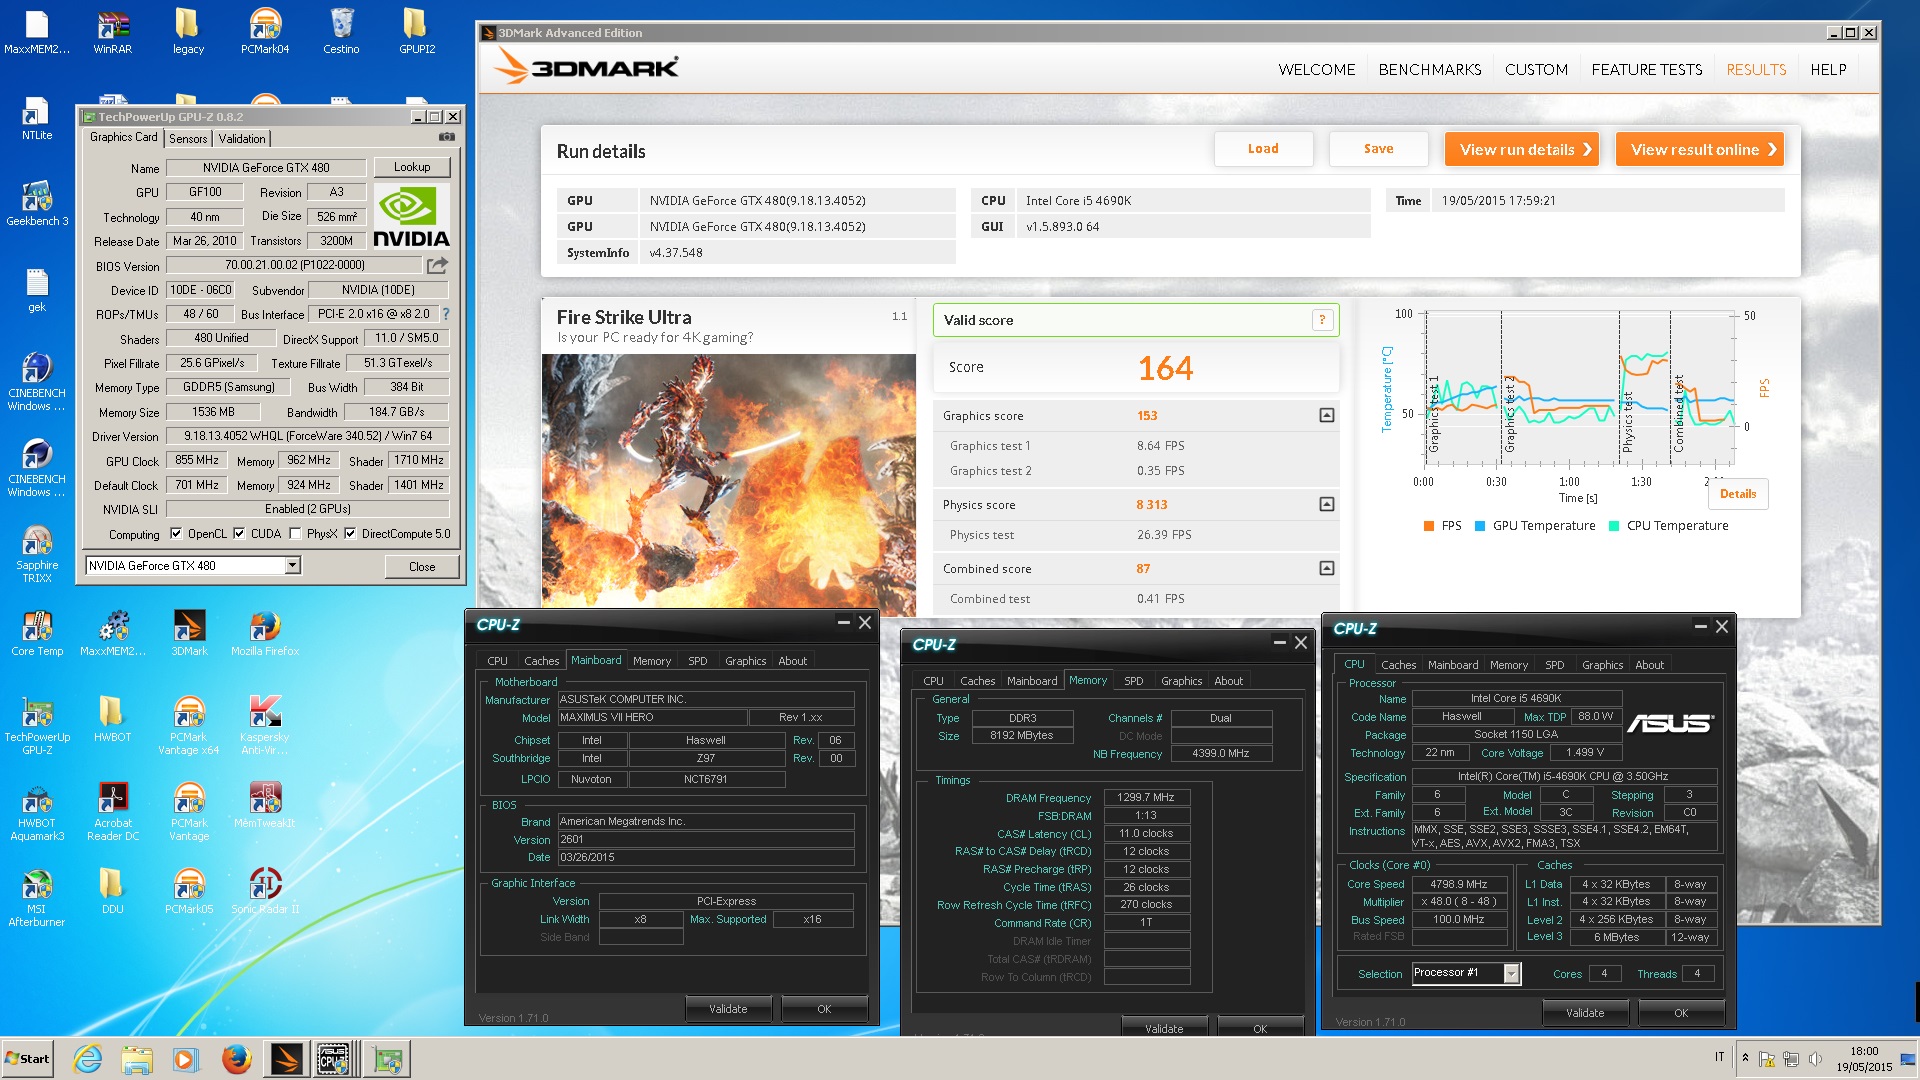Open GPUPI2 folder icon

pos(417,30)
